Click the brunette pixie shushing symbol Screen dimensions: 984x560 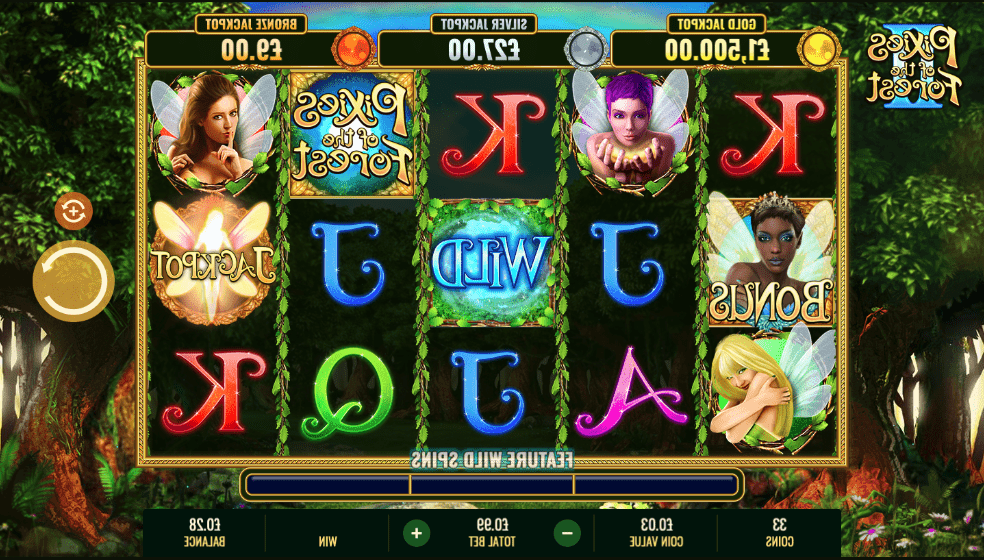tap(213, 132)
